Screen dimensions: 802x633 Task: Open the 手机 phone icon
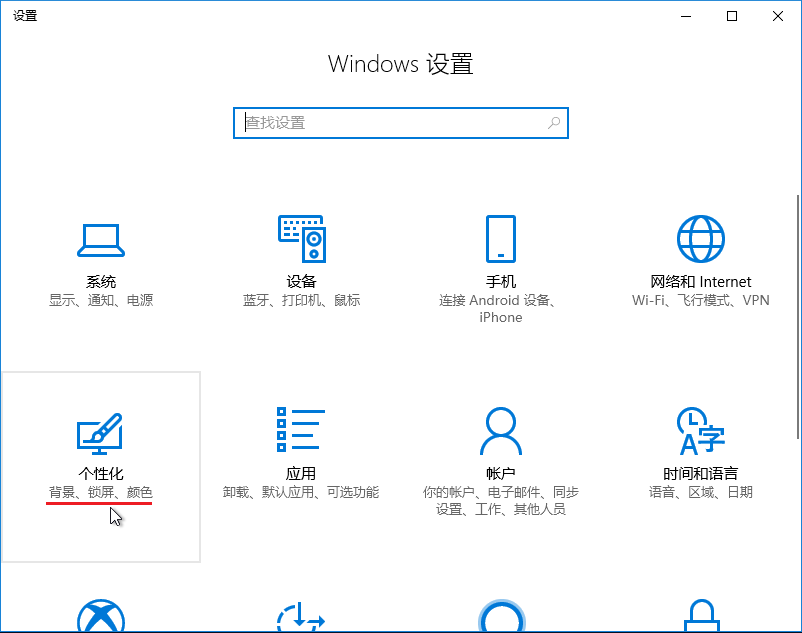tap(501, 239)
